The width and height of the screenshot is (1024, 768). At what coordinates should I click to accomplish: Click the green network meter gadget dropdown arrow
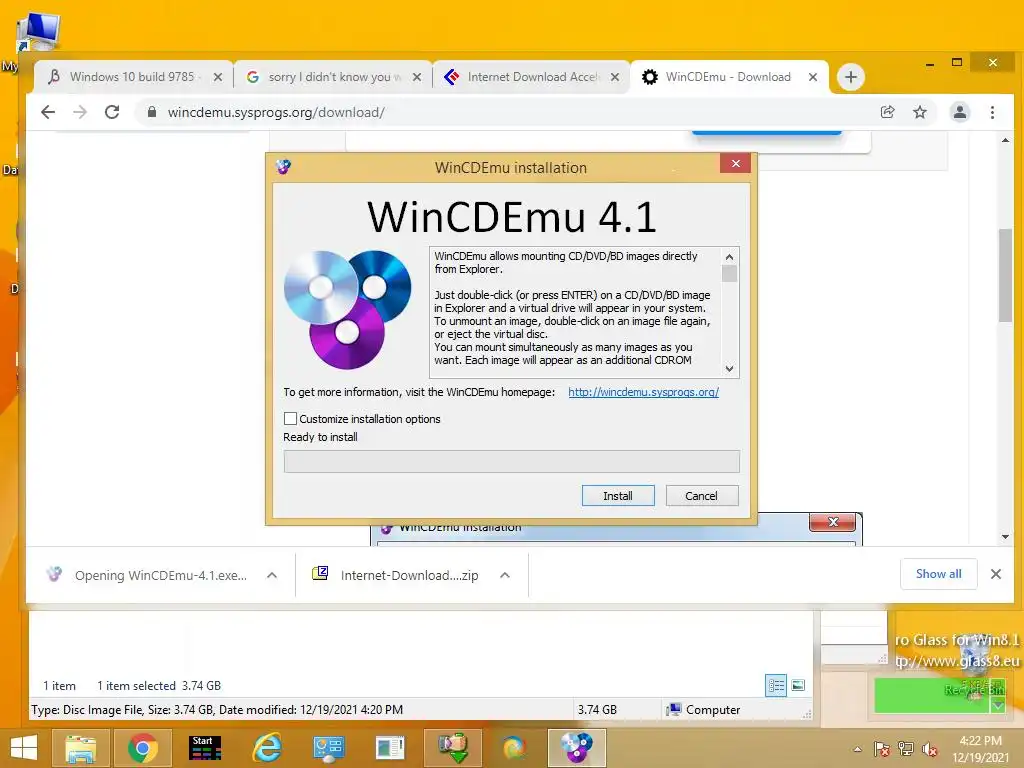pos(998,706)
